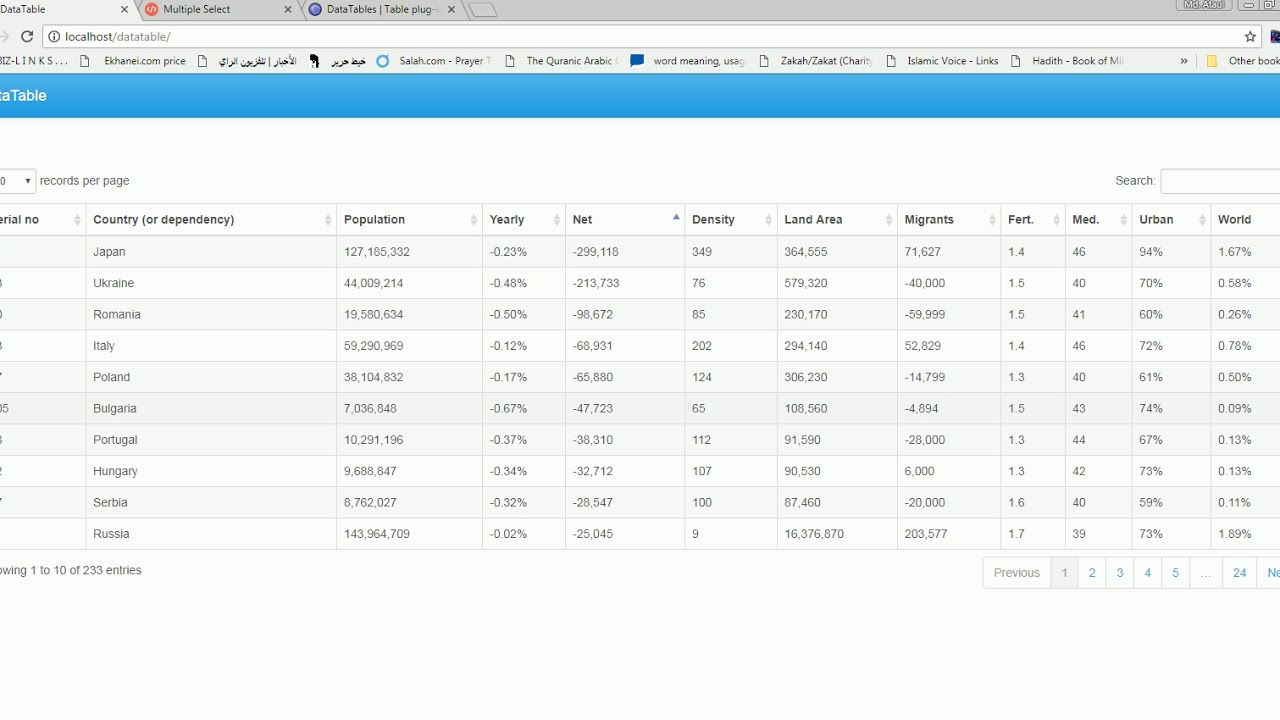
Task: Bookmark this page with the star icon
Action: click(1250, 36)
